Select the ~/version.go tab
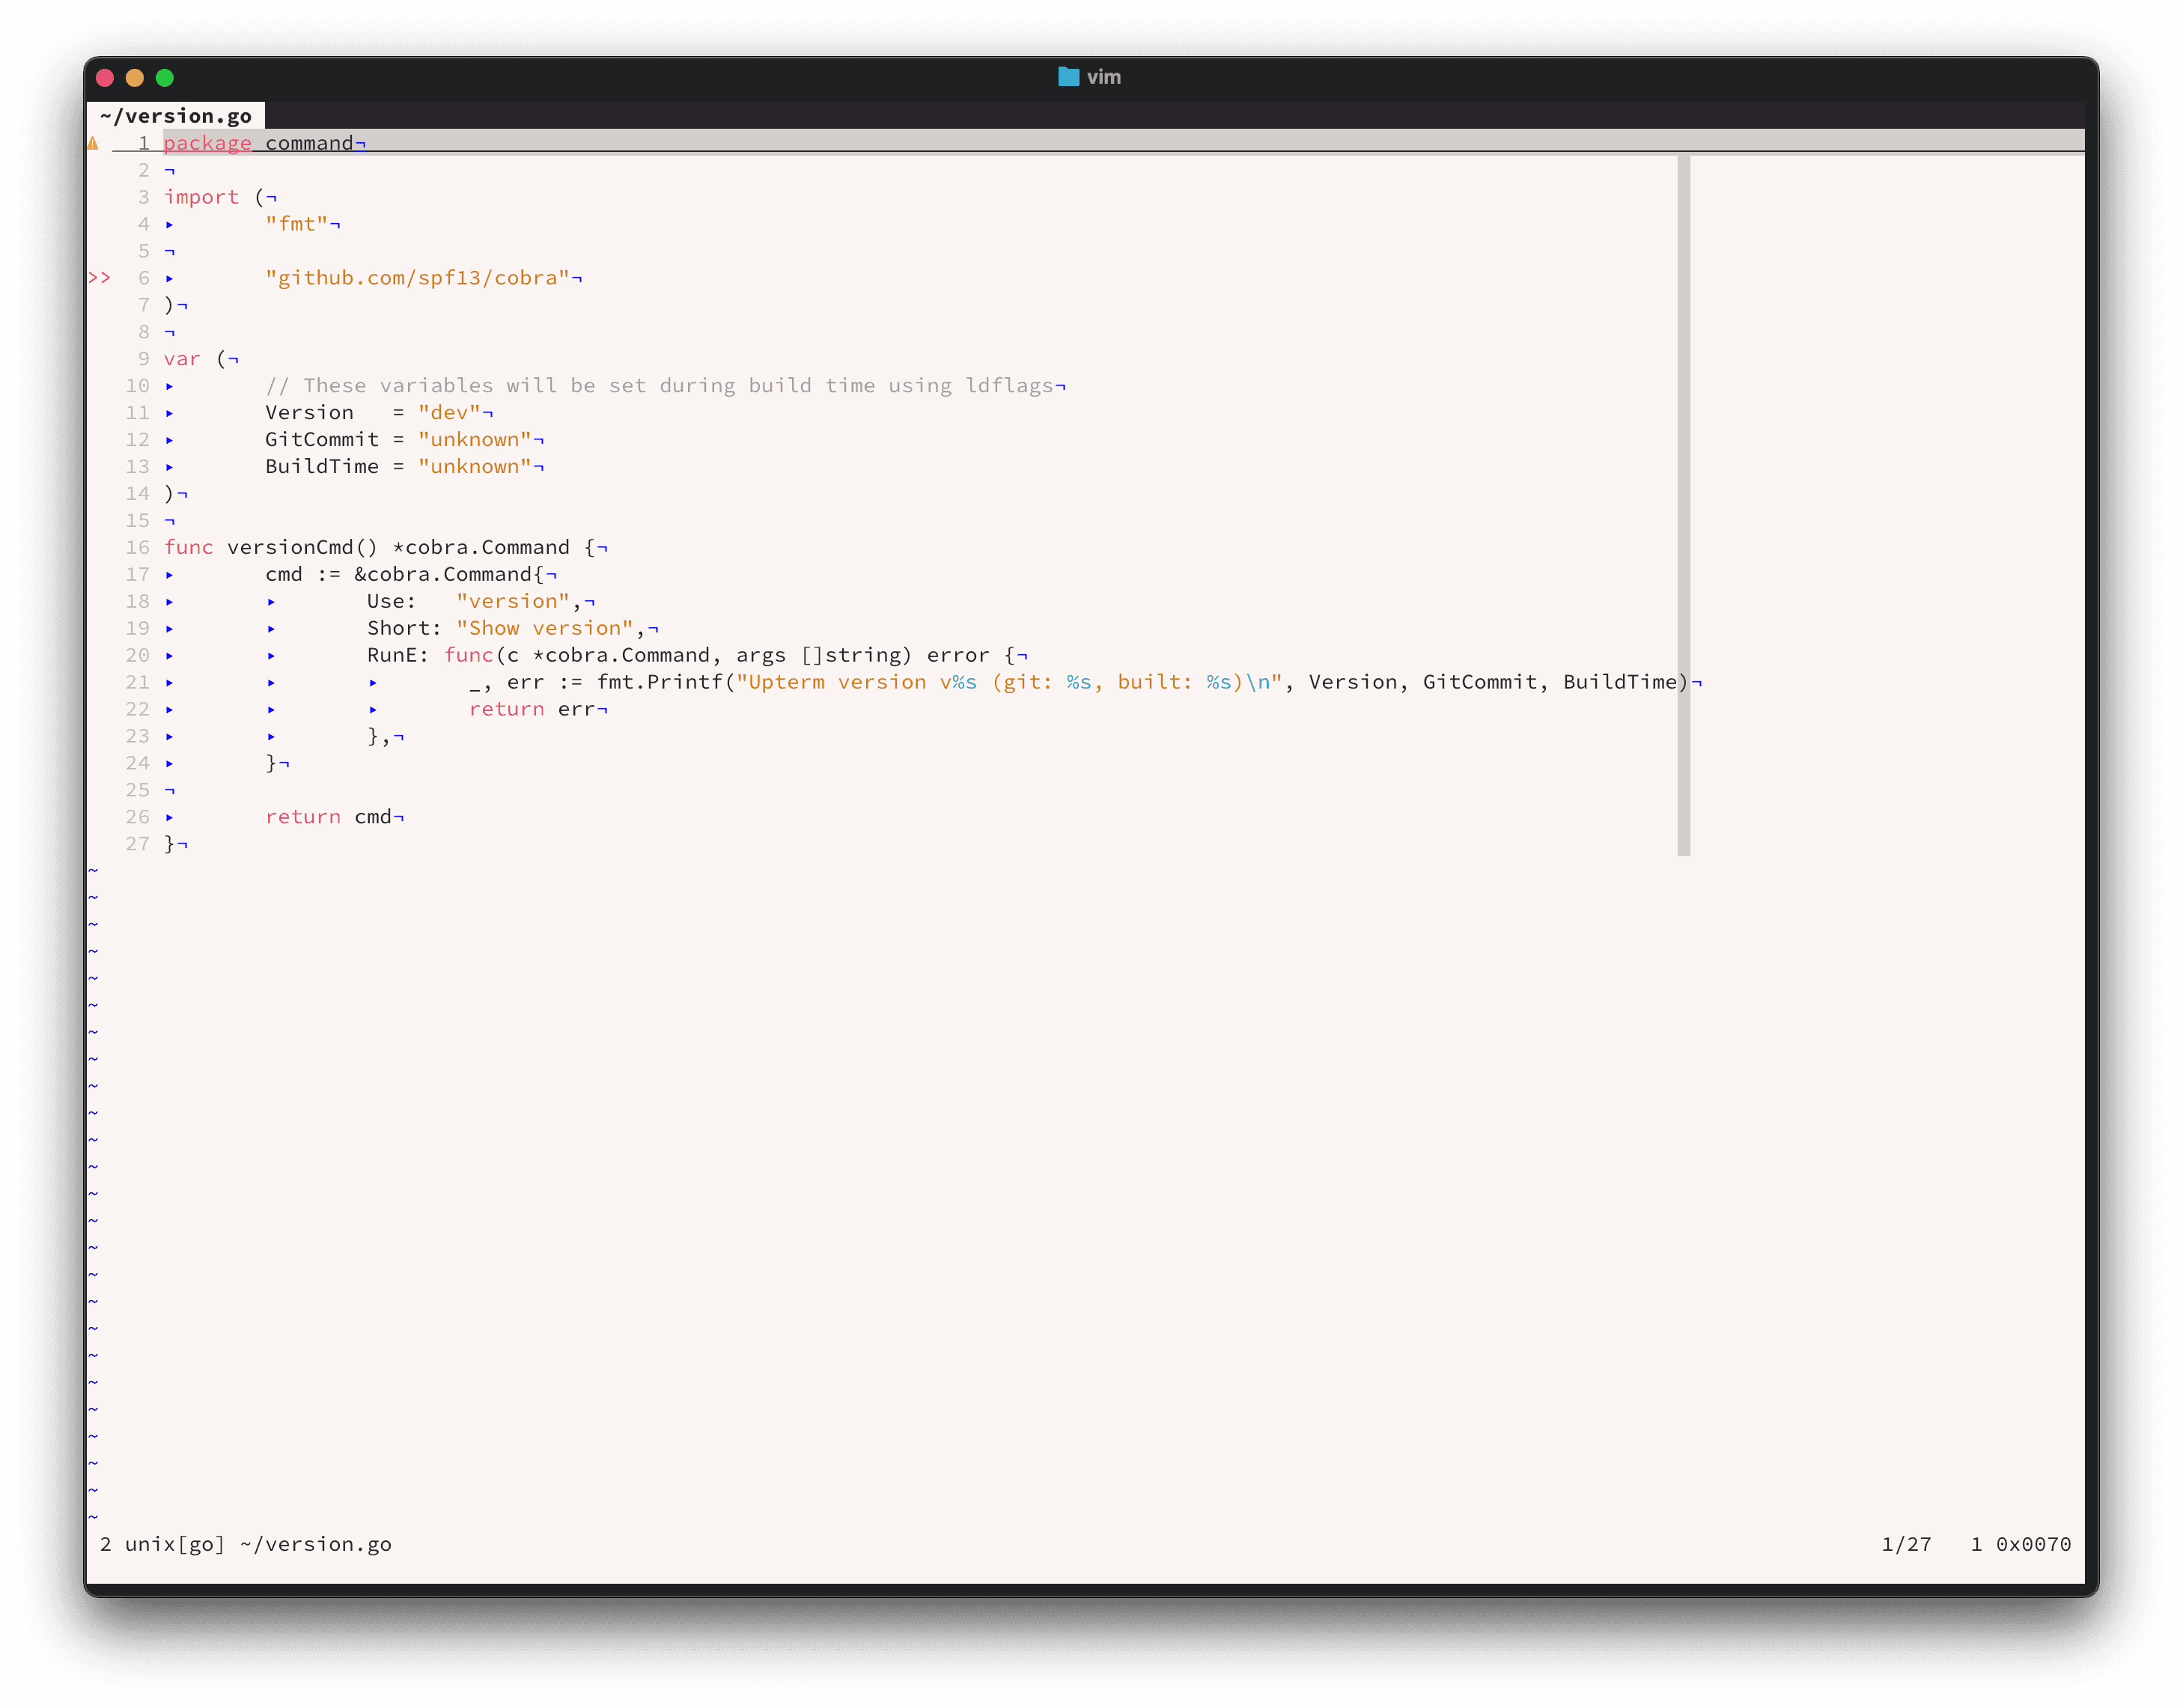2183x1708 pixels. click(x=176, y=116)
